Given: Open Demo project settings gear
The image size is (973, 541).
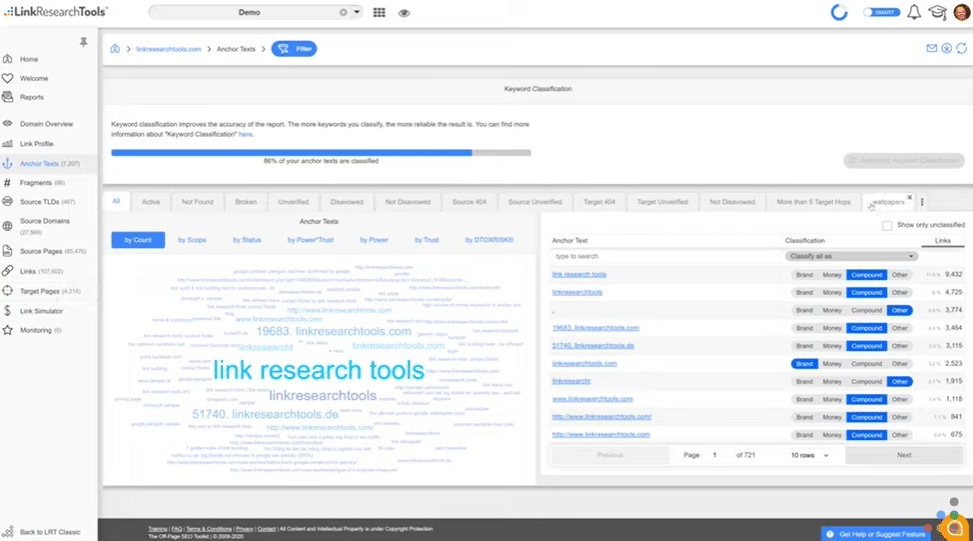Looking at the screenshot, I should [343, 12].
